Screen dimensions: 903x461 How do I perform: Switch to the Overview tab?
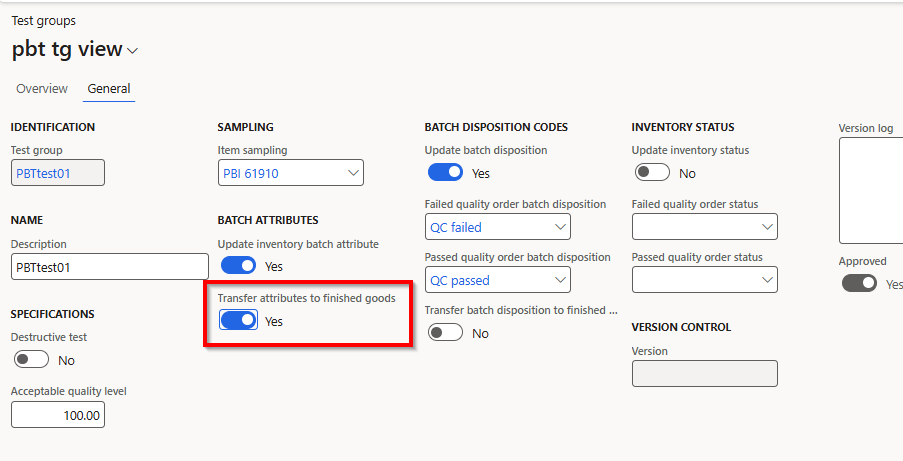(42, 89)
